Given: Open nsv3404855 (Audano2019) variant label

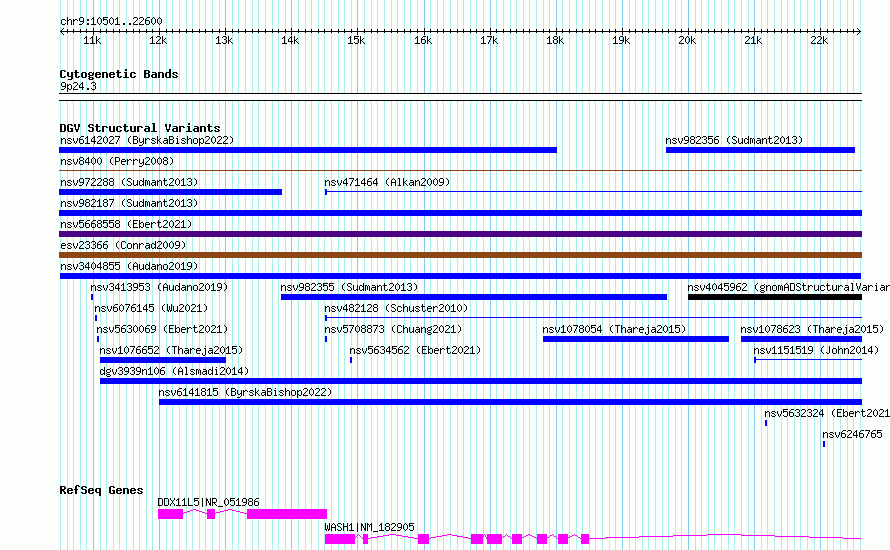Looking at the screenshot, I should click(129, 266).
